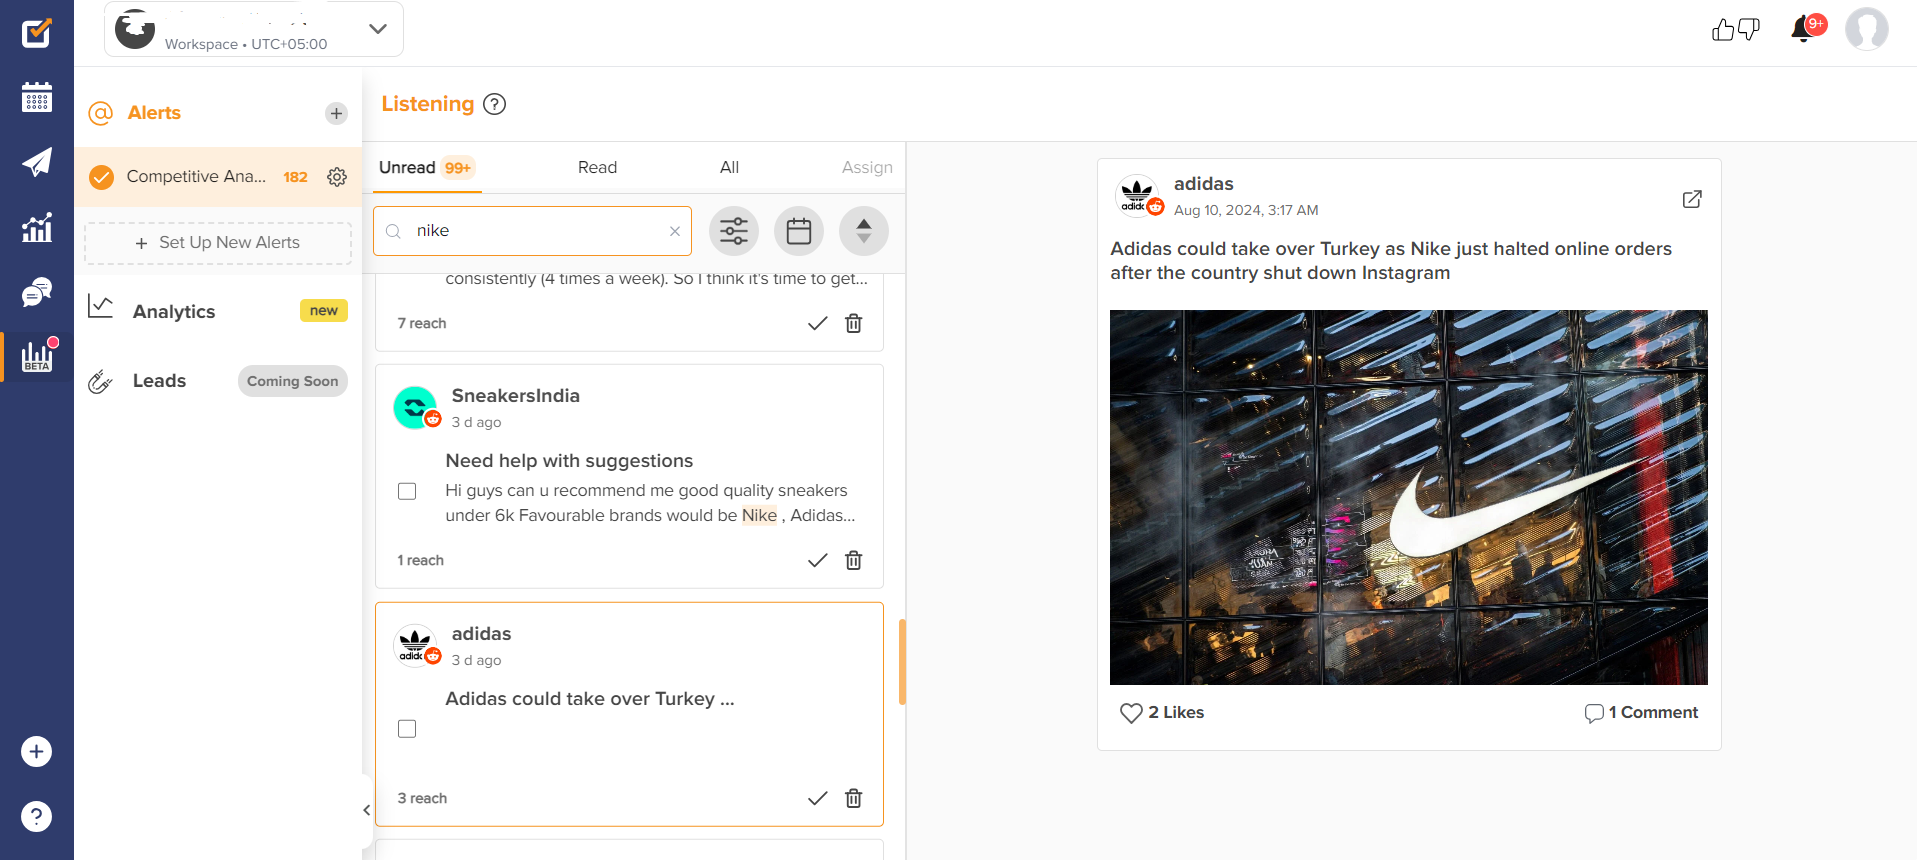The image size is (1917, 860).
Task: Click the thumbs up feedback icon
Action: pyautogui.click(x=1722, y=30)
